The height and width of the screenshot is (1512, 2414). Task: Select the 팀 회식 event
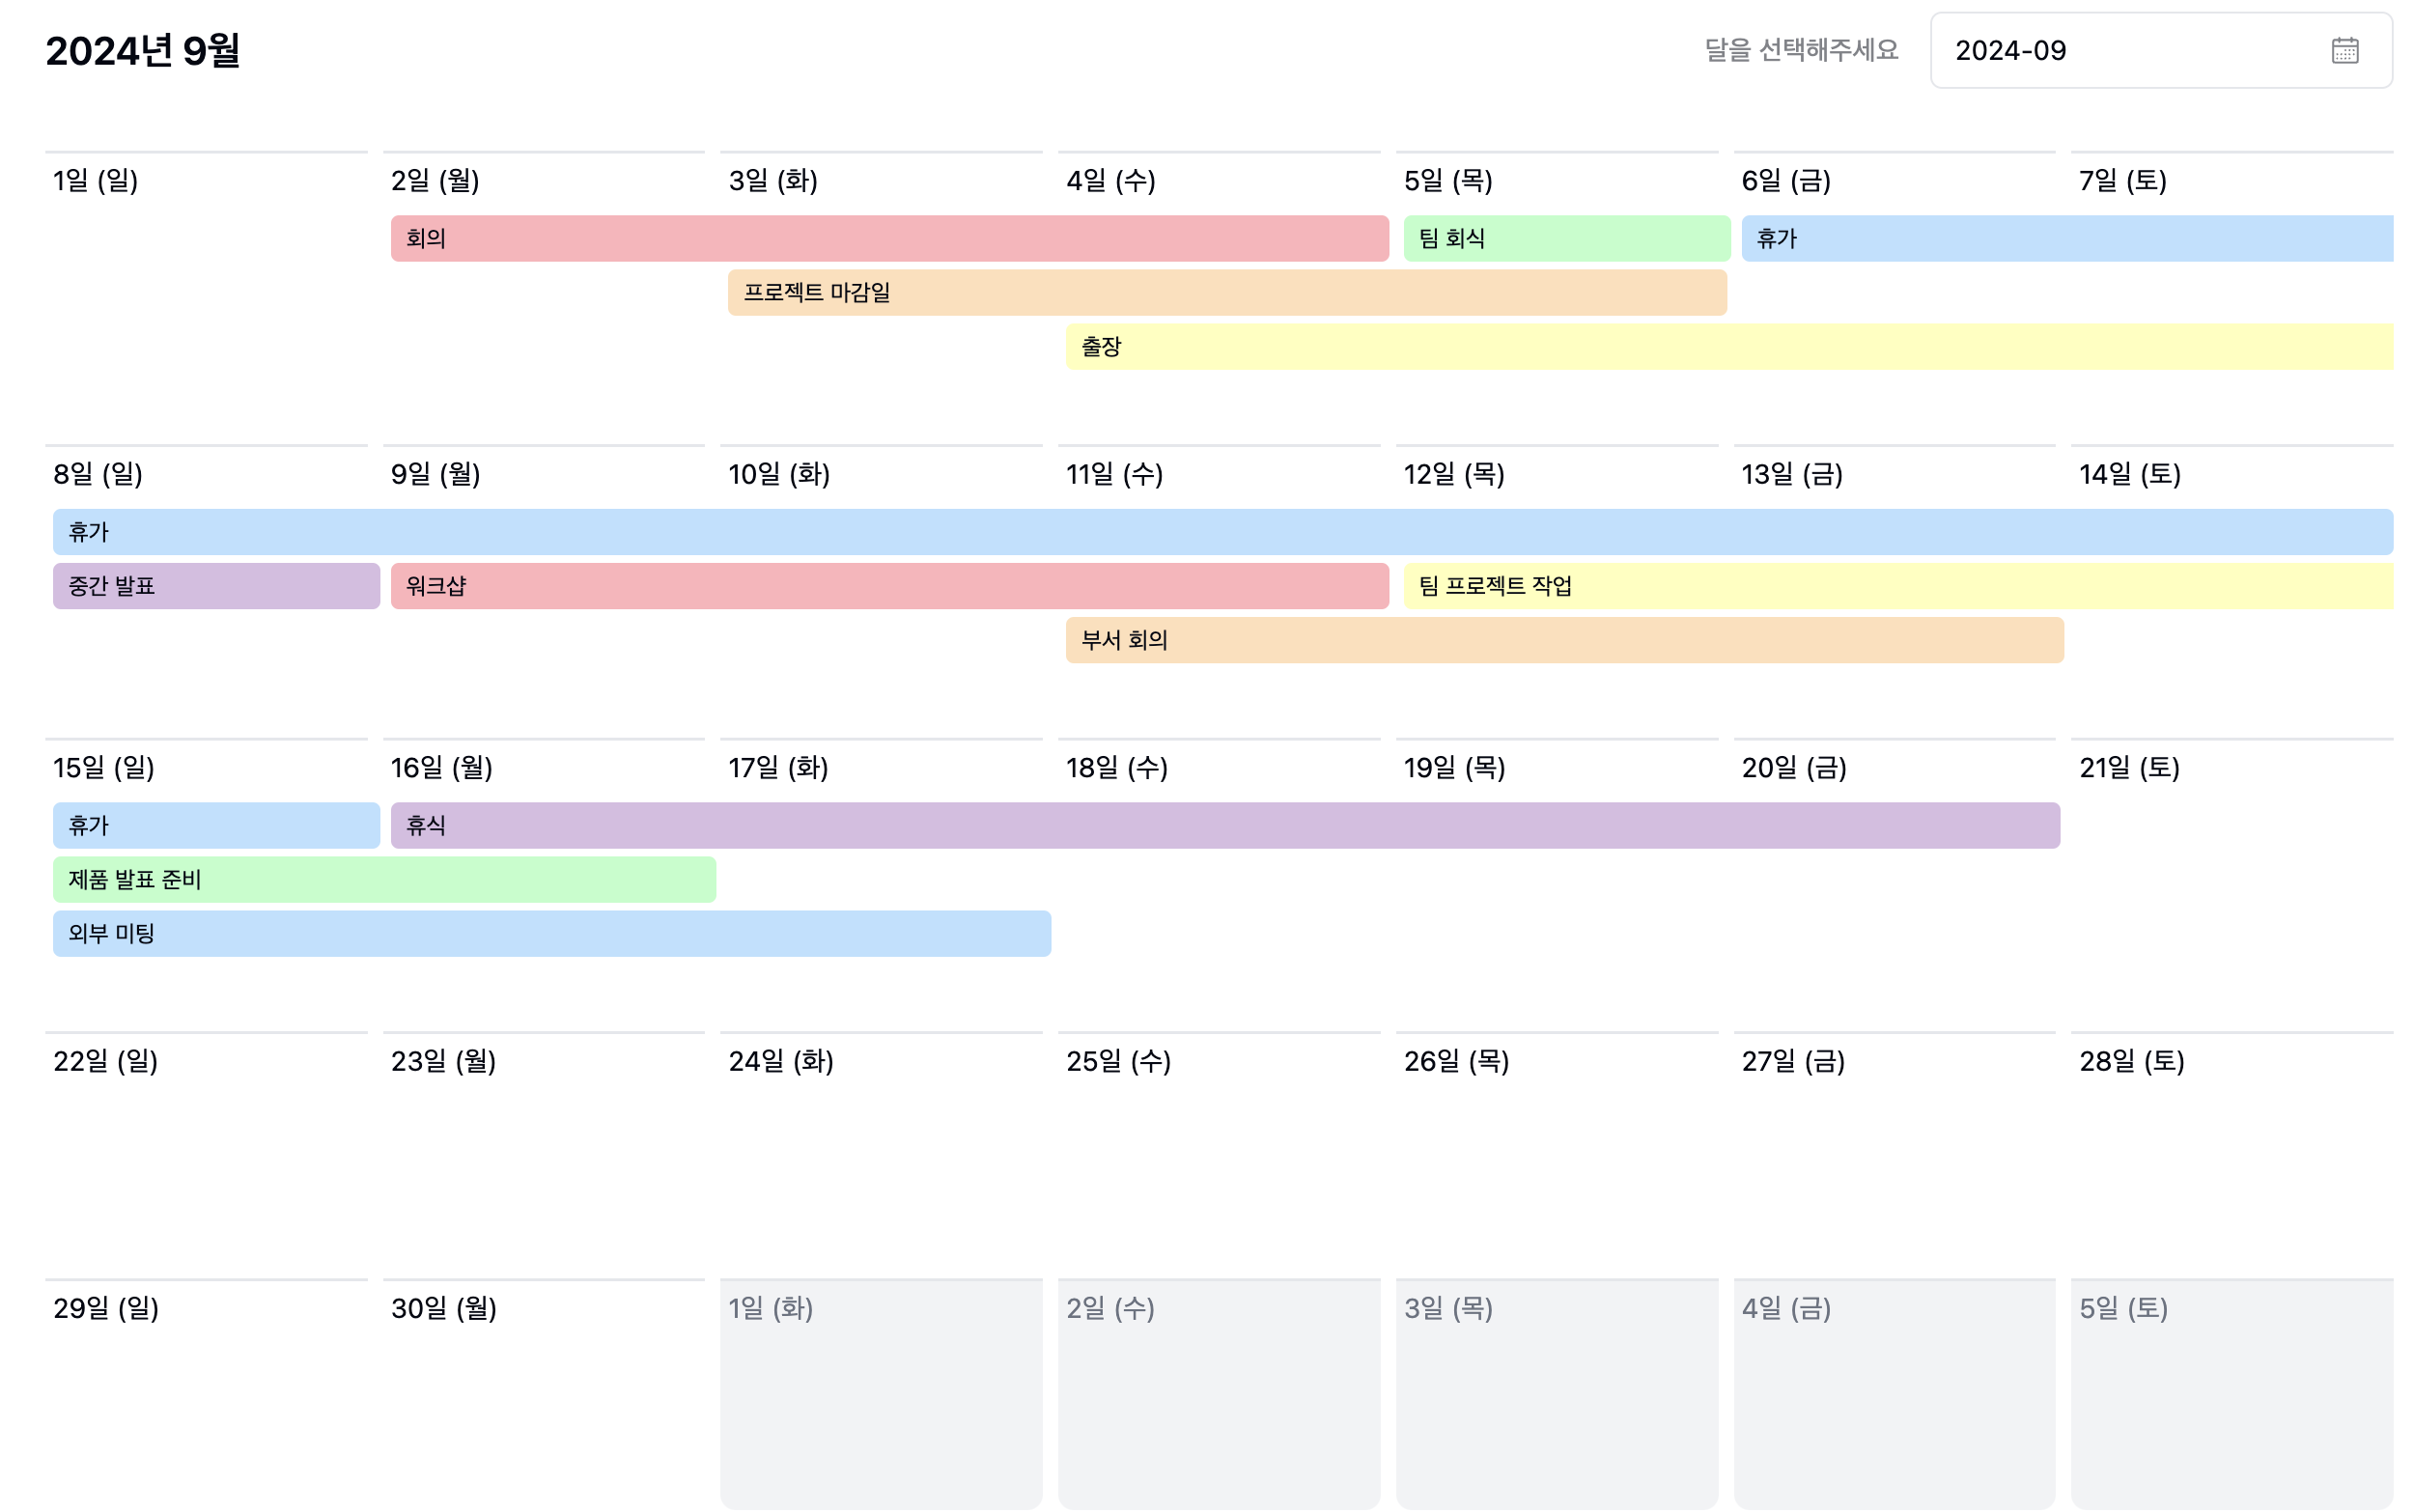pyautogui.click(x=1565, y=238)
